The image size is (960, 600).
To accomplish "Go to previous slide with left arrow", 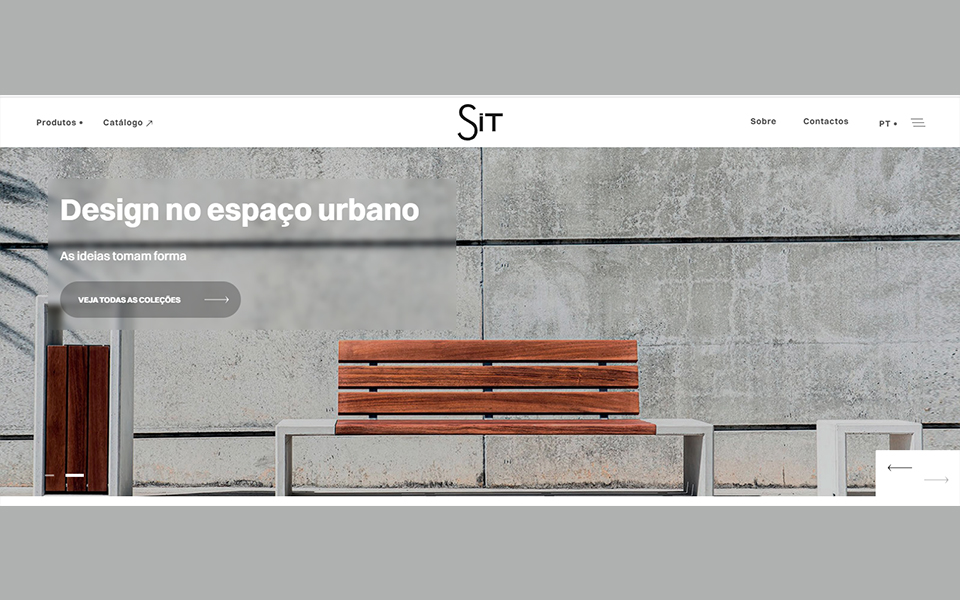I will coord(899,468).
